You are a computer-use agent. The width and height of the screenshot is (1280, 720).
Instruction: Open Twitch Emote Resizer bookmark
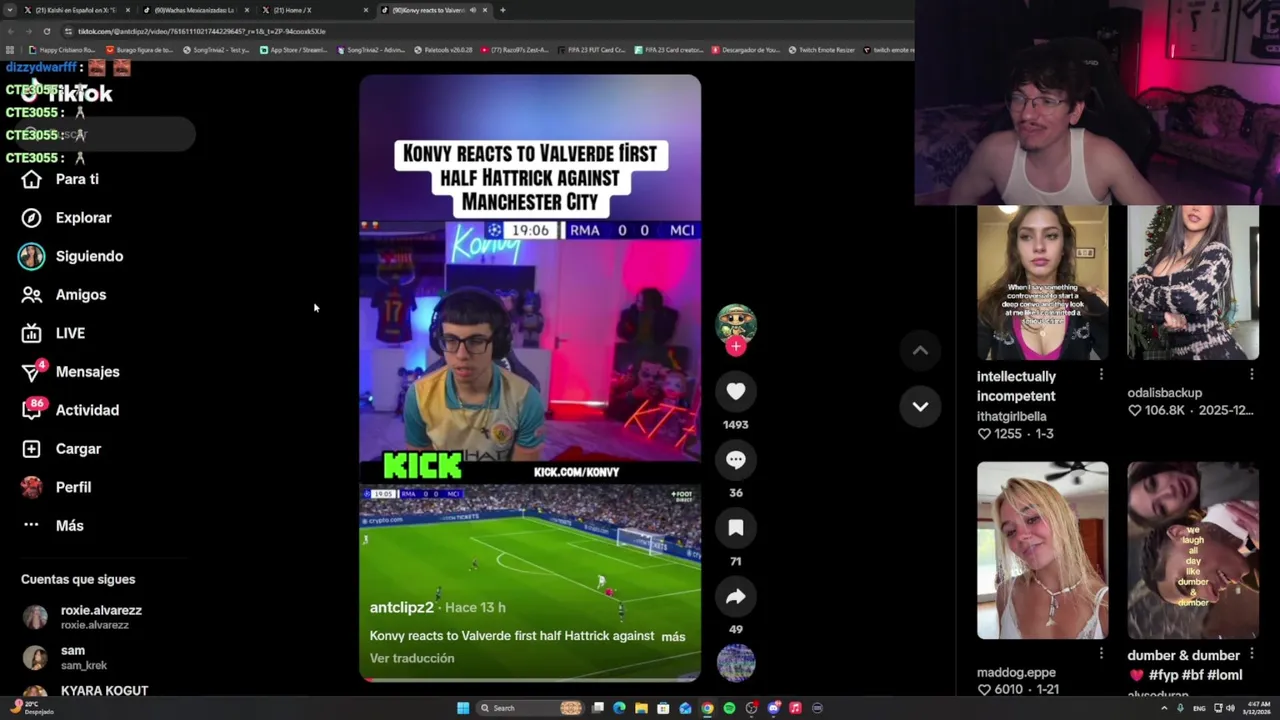[x=821, y=50]
